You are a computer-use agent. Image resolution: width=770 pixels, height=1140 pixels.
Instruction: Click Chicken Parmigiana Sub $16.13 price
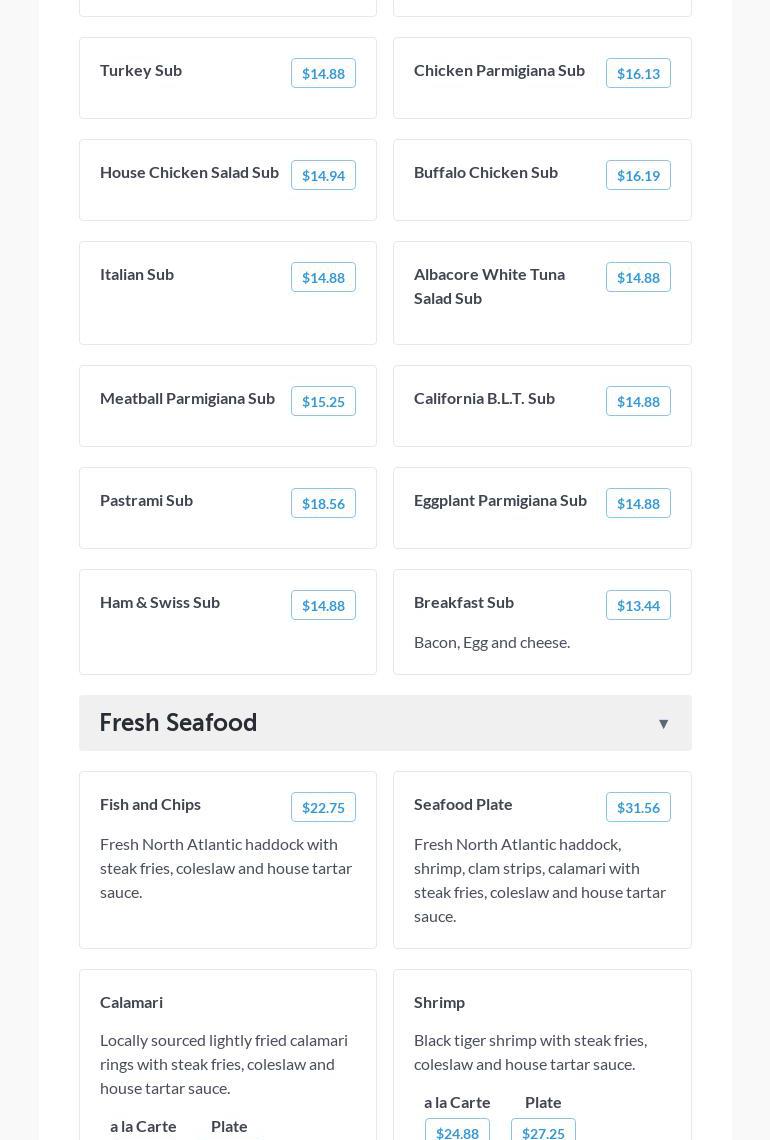pyautogui.click(x=638, y=73)
